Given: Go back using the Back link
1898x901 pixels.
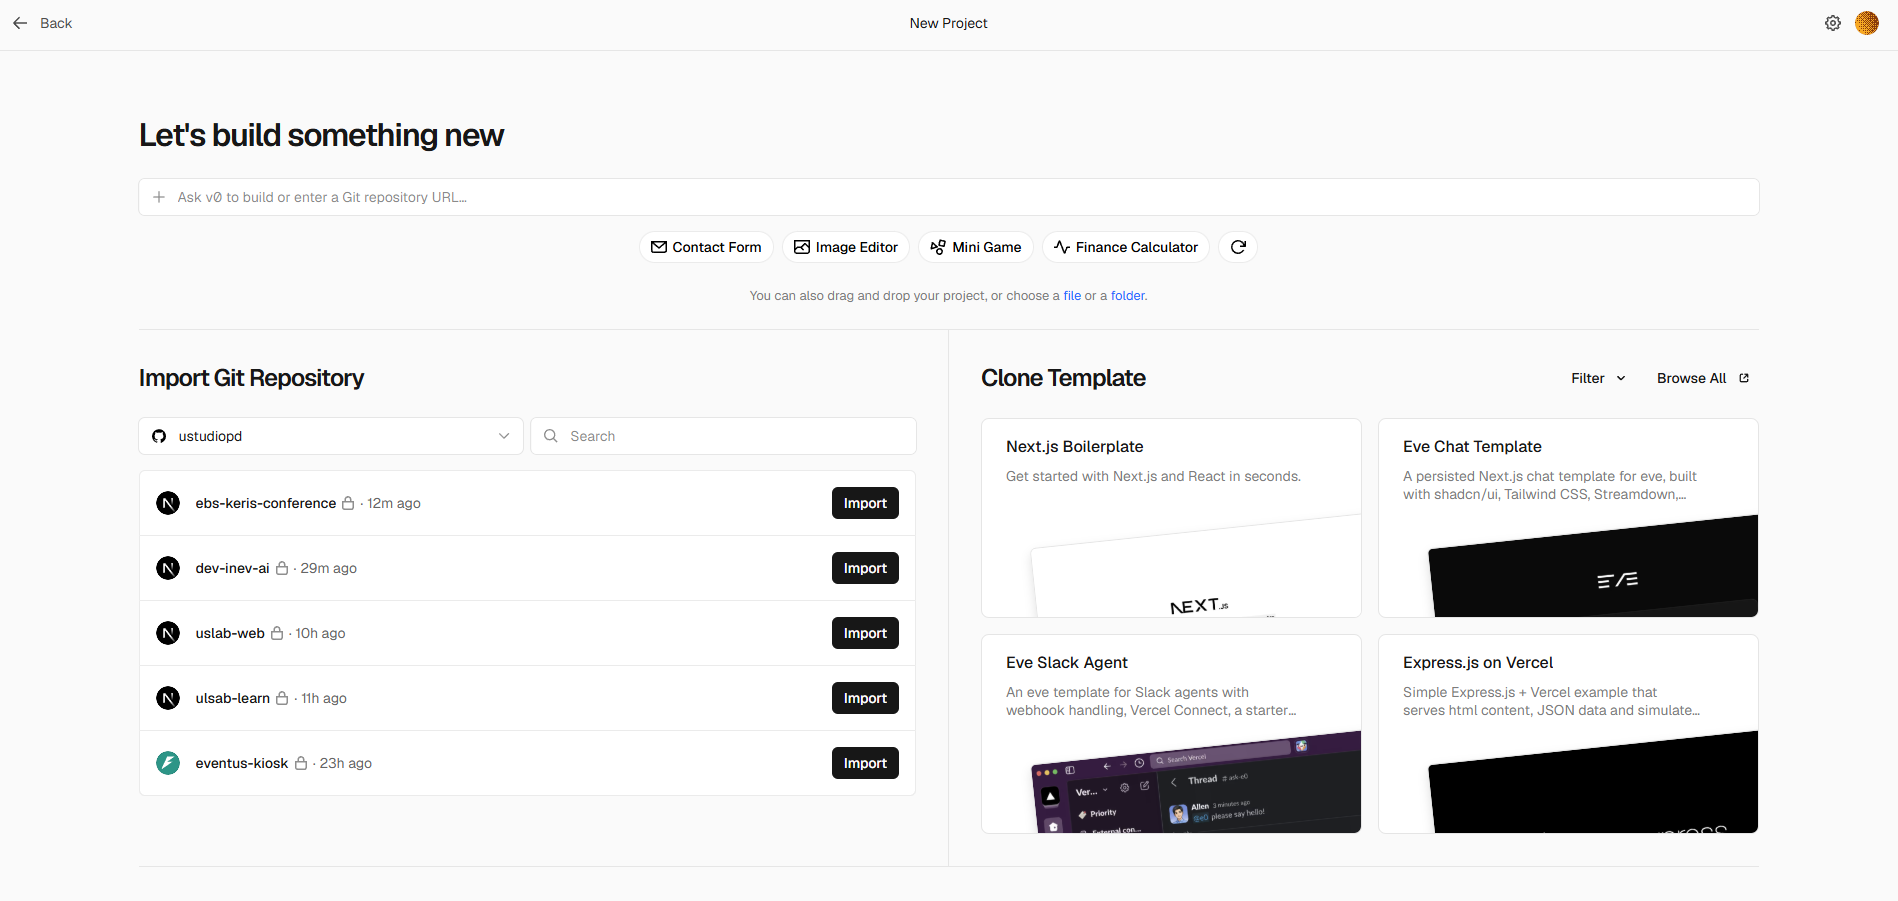Looking at the screenshot, I should [x=42, y=23].
